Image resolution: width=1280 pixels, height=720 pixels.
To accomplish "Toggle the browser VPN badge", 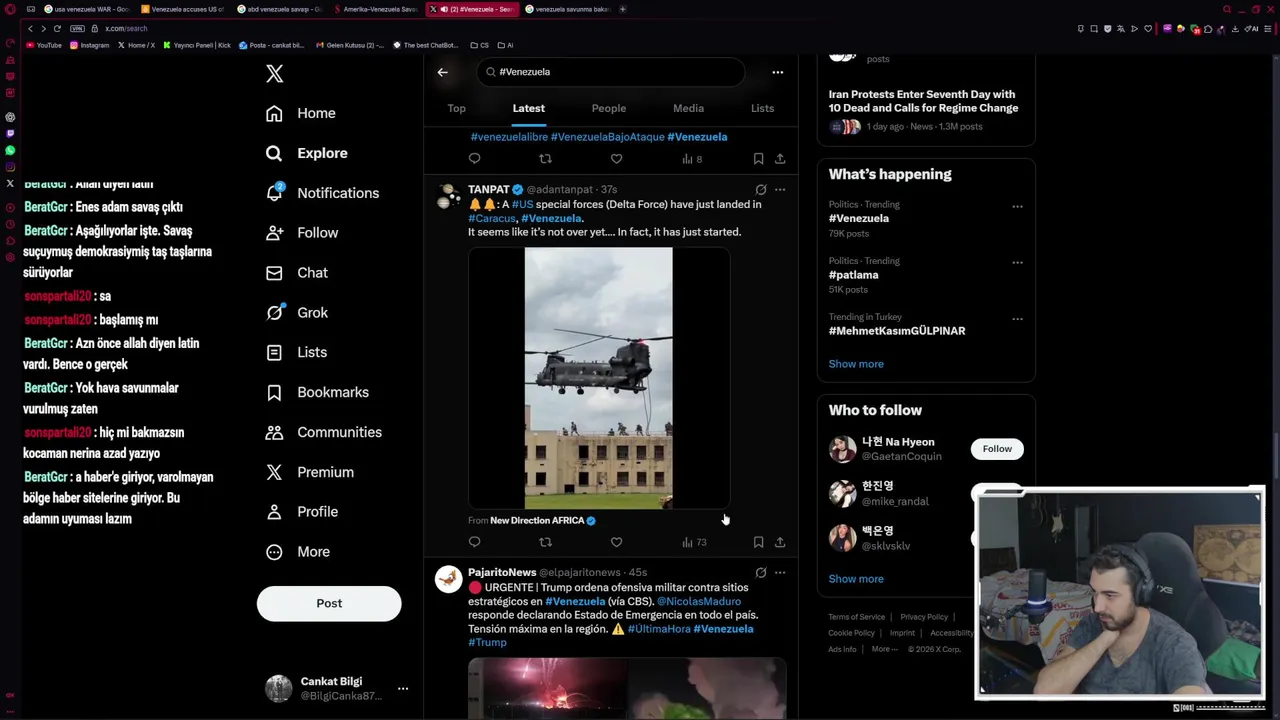I will [77, 28].
